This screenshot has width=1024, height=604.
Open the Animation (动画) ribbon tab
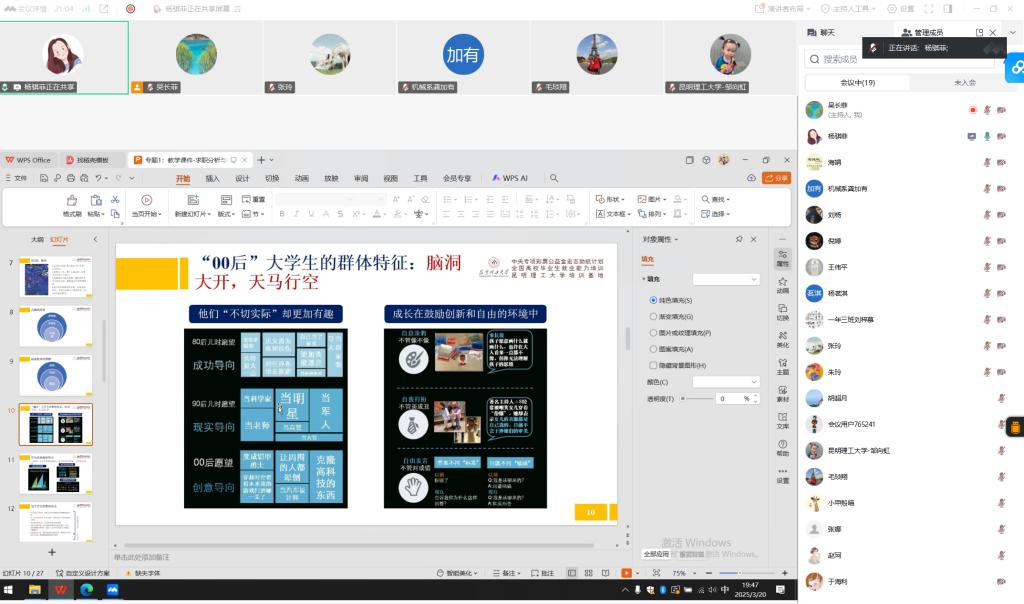(x=302, y=178)
